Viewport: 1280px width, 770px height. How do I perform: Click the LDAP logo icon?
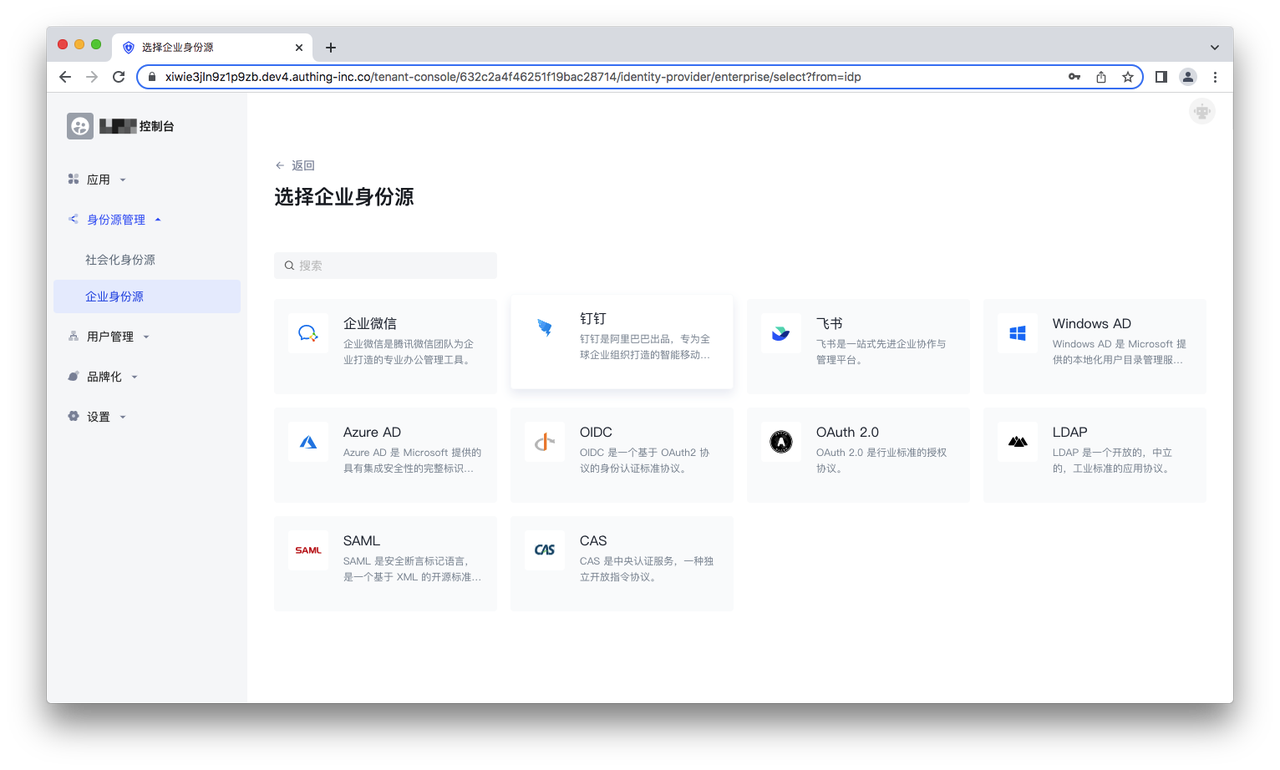[1017, 442]
